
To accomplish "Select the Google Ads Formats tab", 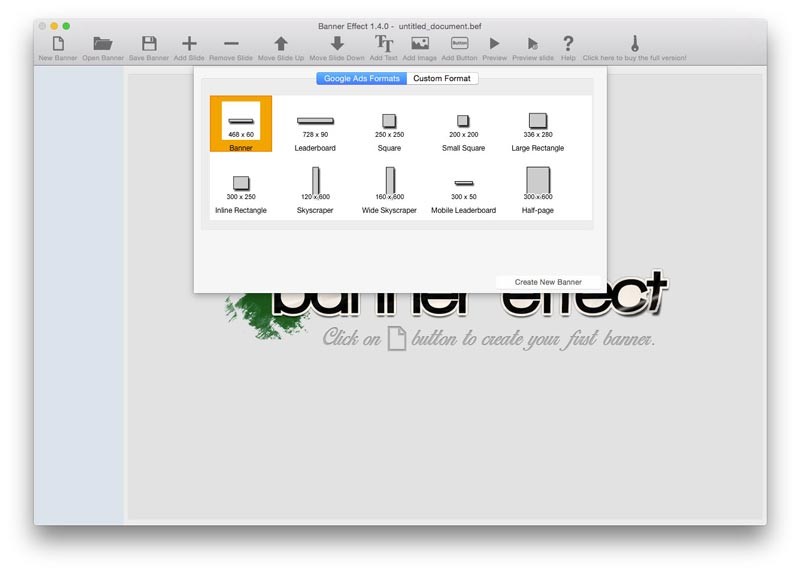I will pos(362,78).
